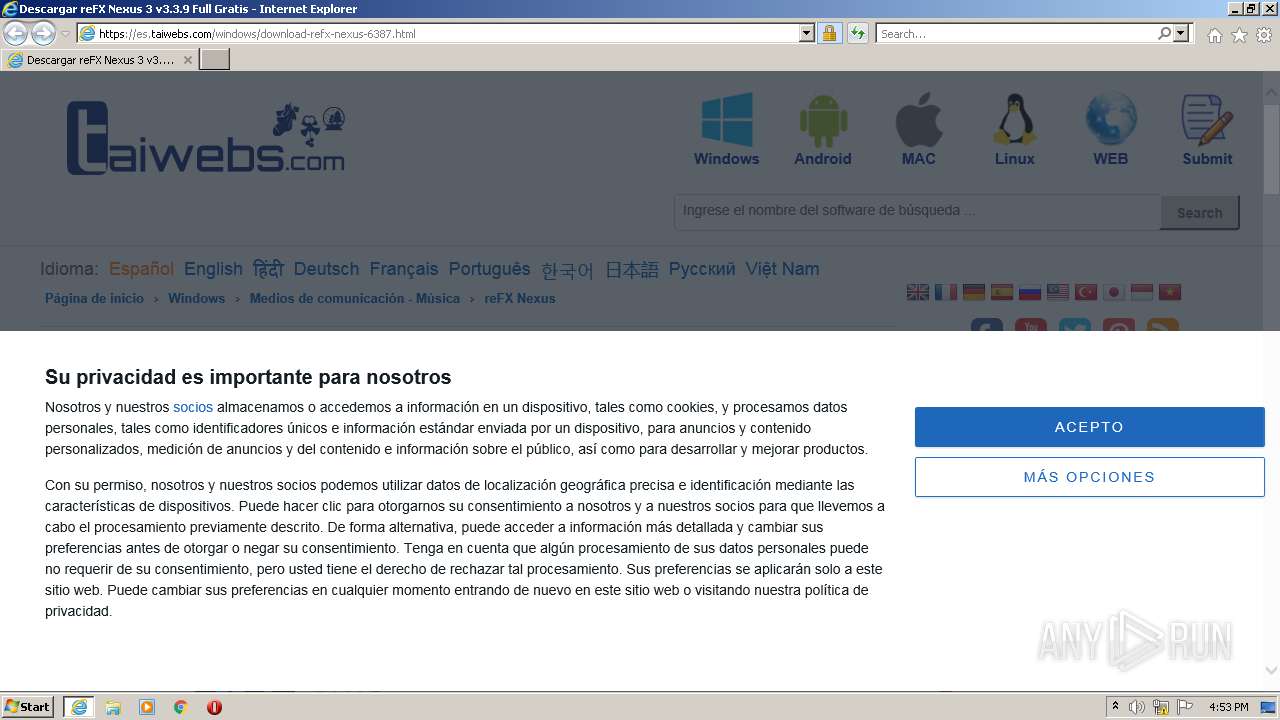The width and height of the screenshot is (1280, 720).
Task: Switch language to हिंदी
Action: click(x=268, y=269)
